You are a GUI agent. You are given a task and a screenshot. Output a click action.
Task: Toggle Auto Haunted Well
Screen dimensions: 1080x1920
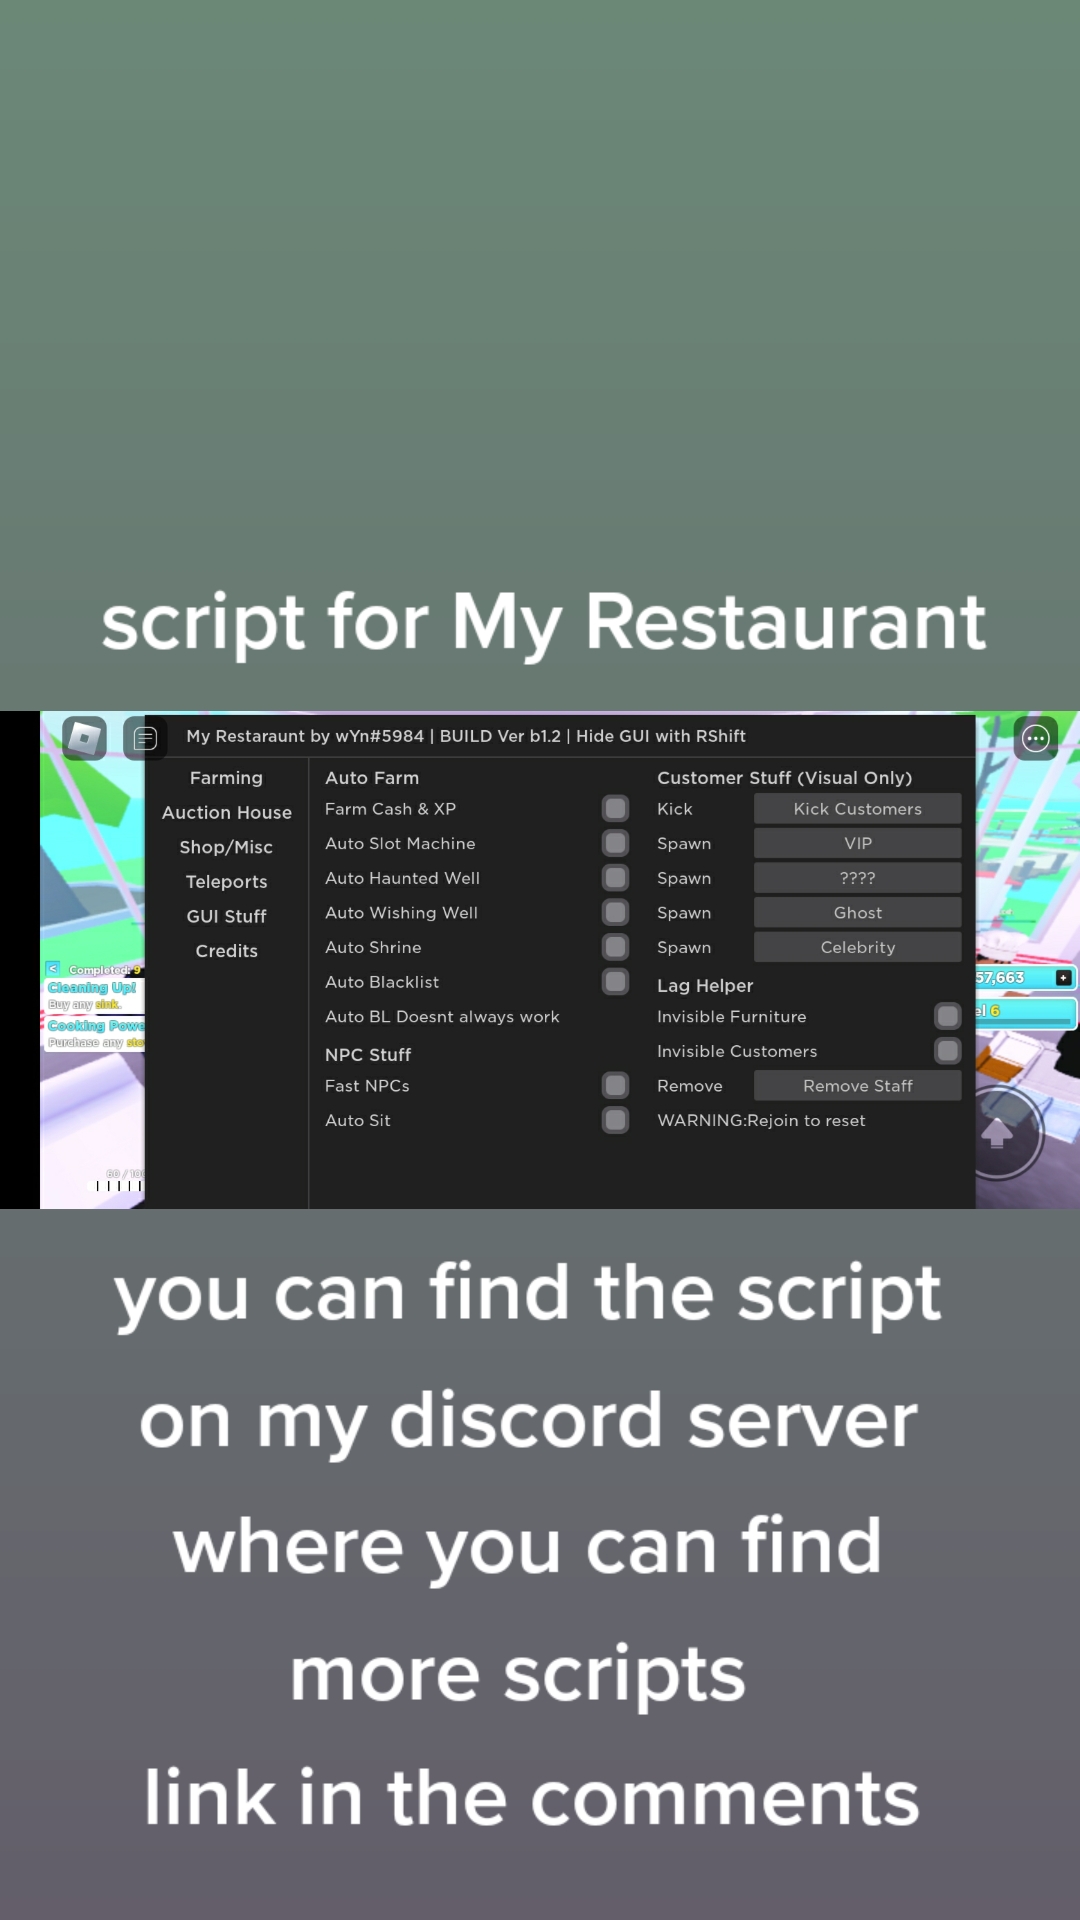(616, 878)
